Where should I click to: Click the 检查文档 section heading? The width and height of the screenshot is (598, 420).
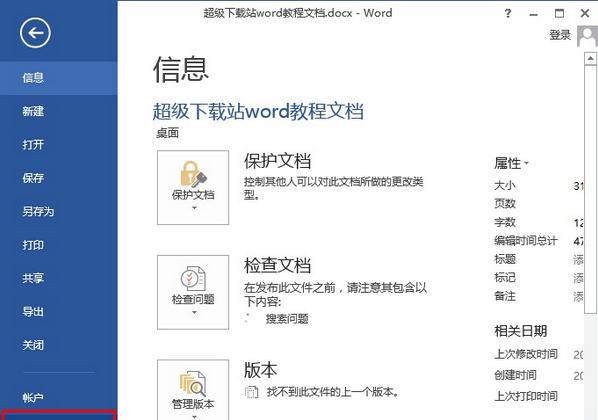coord(277,265)
